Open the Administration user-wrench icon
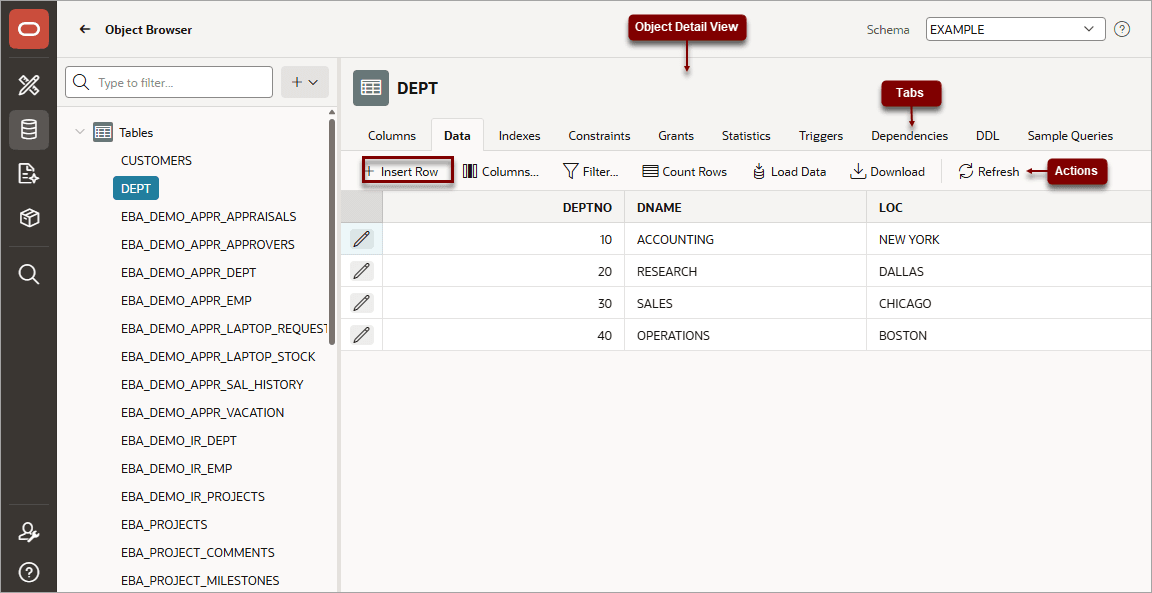Viewport: 1152px width, 593px height. pyautogui.click(x=29, y=533)
